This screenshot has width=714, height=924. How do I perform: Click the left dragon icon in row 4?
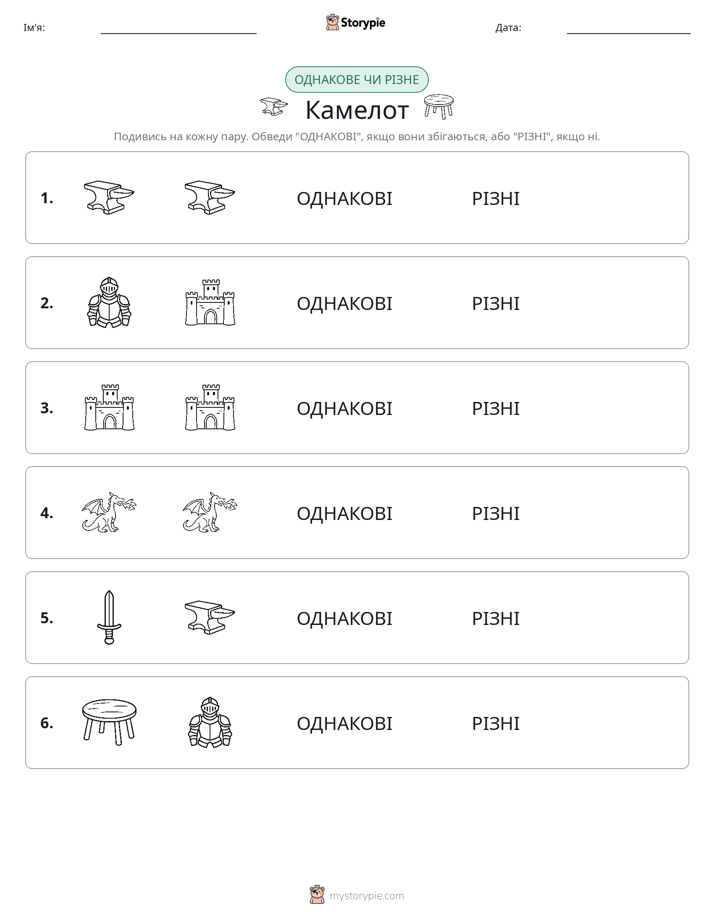(109, 513)
